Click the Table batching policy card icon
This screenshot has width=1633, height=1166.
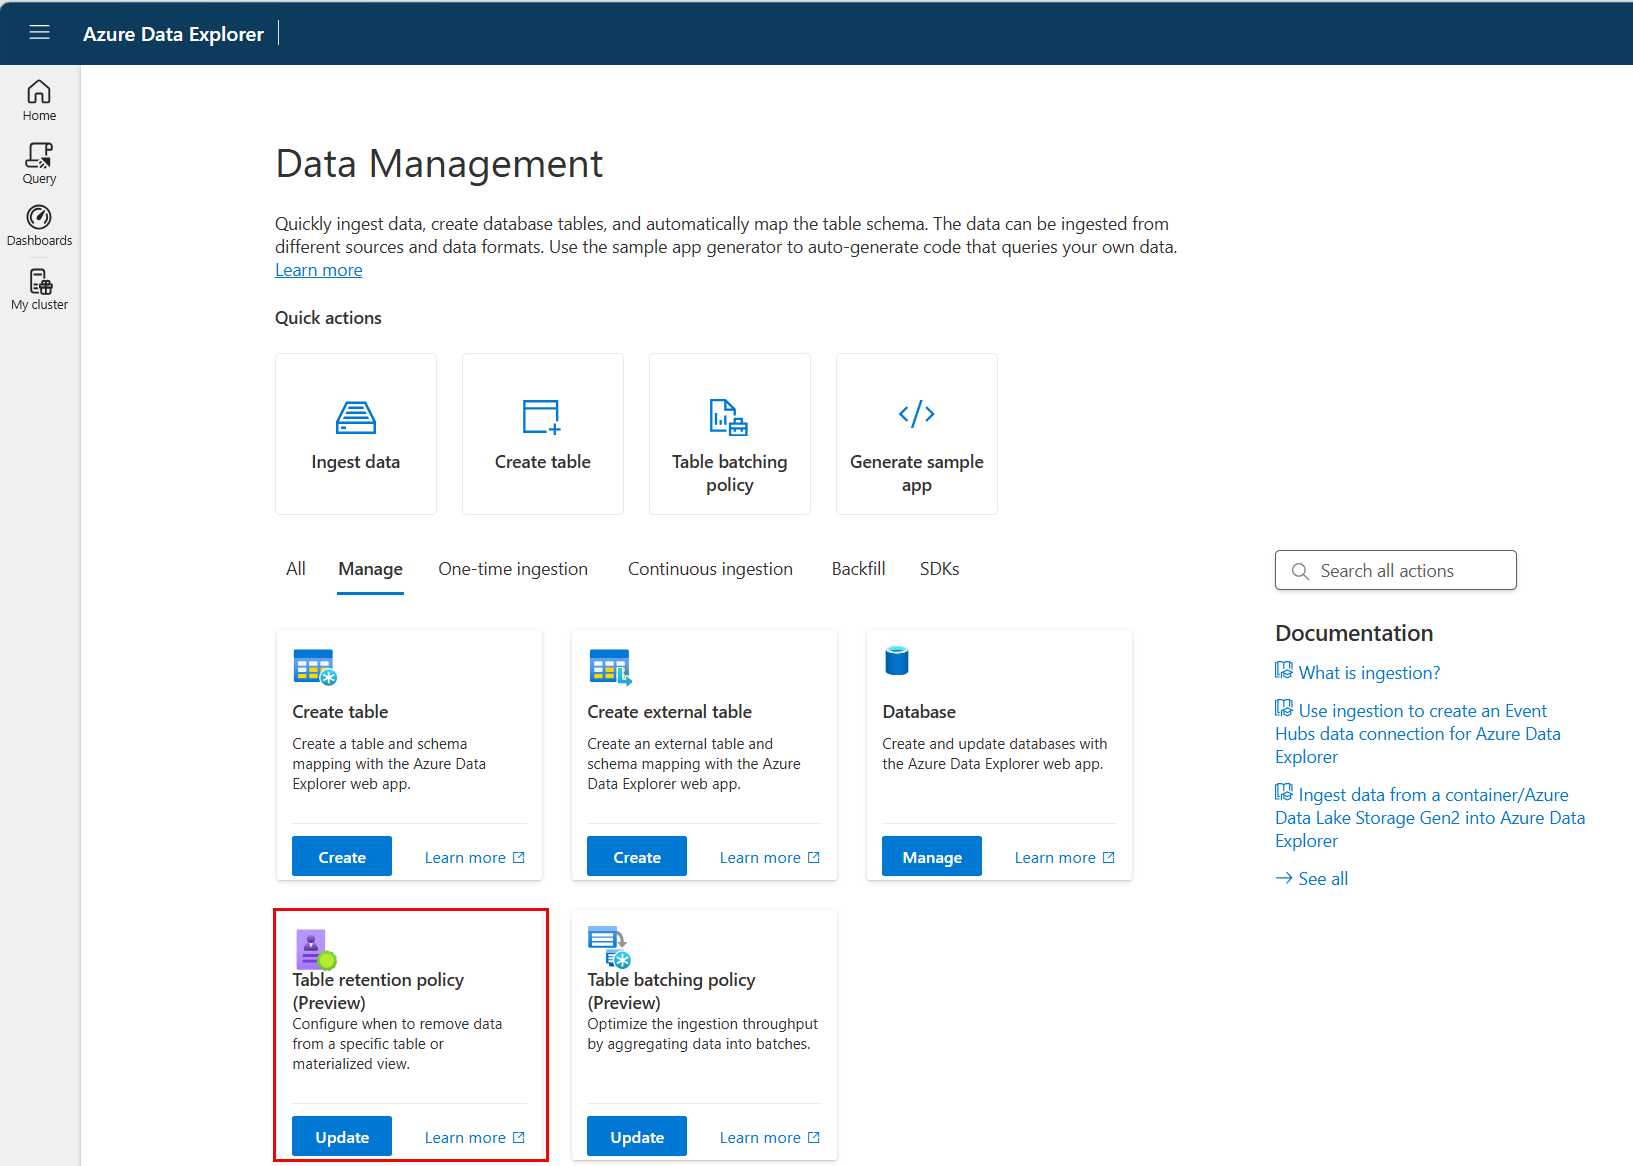tap(609, 947)
